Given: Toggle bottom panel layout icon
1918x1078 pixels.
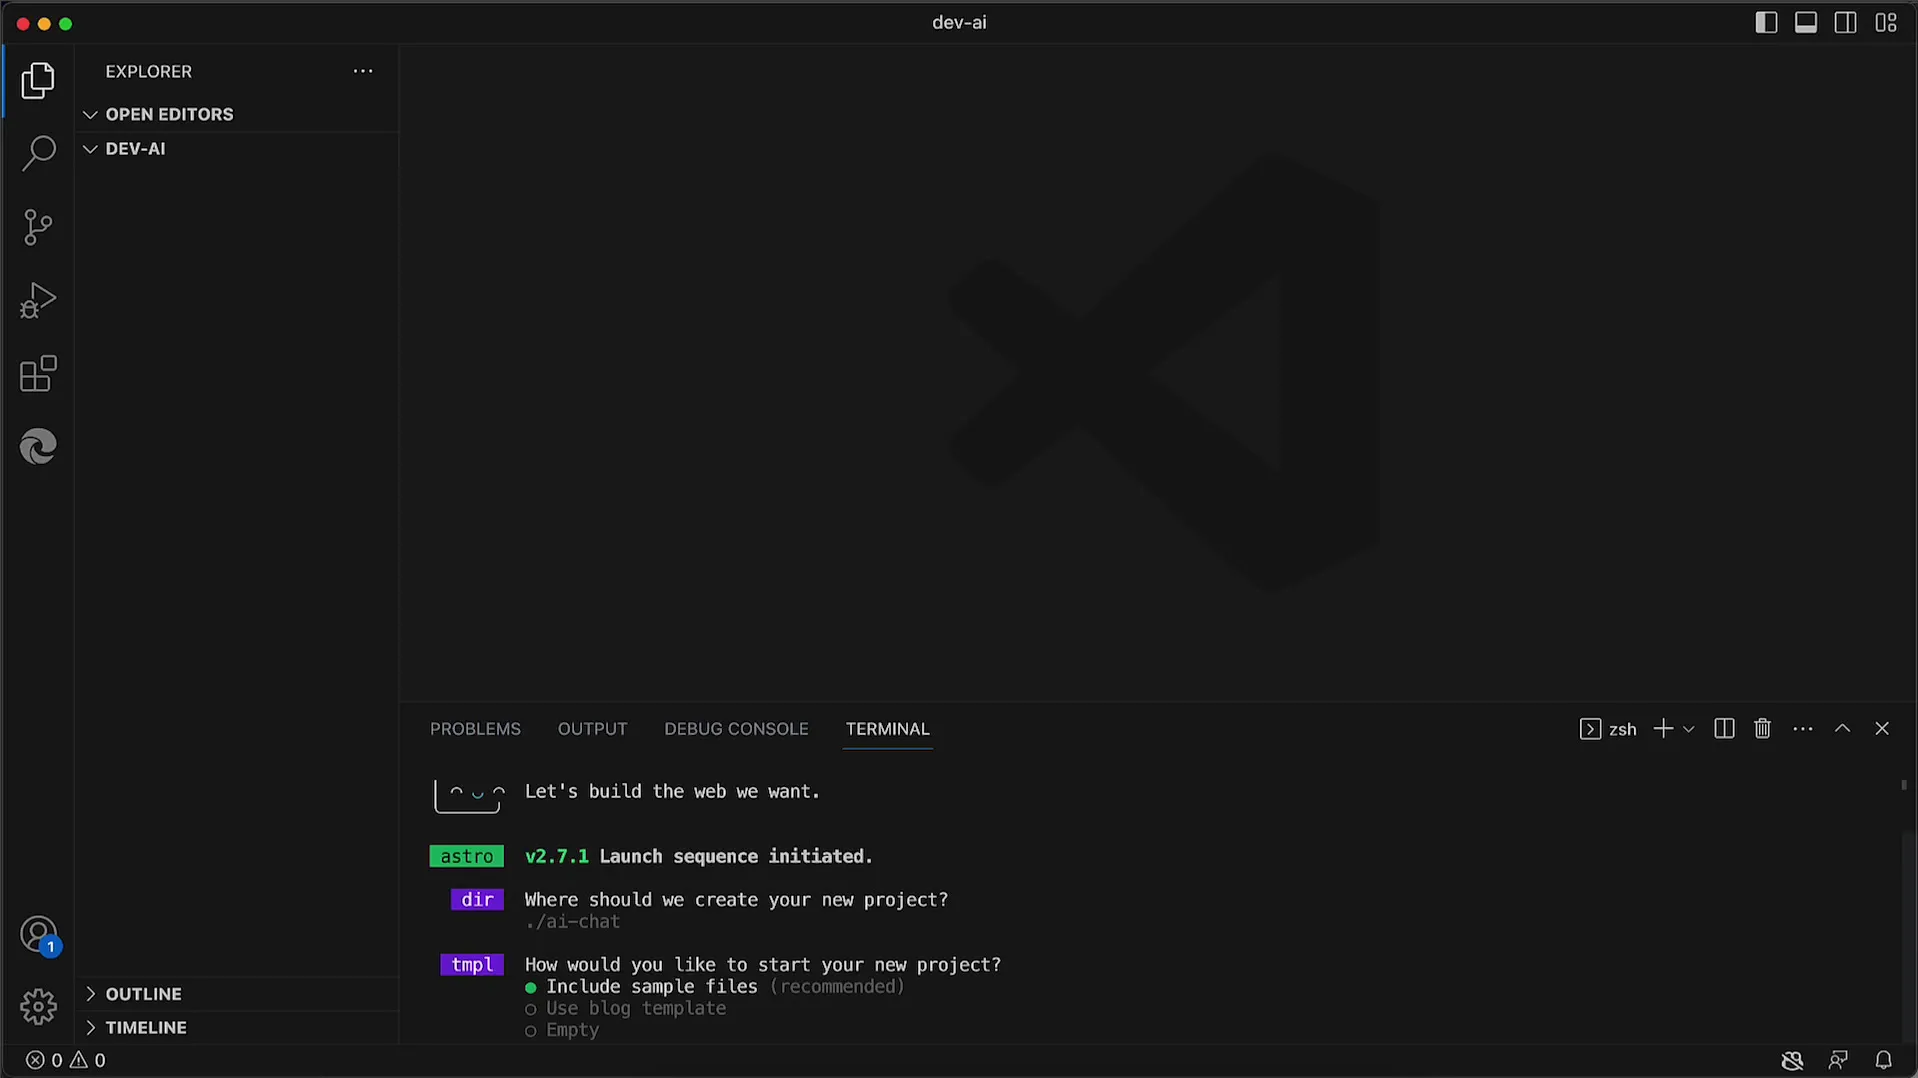Looking at the screenshot, I should pyautogui.click(x=1806, y=23).
